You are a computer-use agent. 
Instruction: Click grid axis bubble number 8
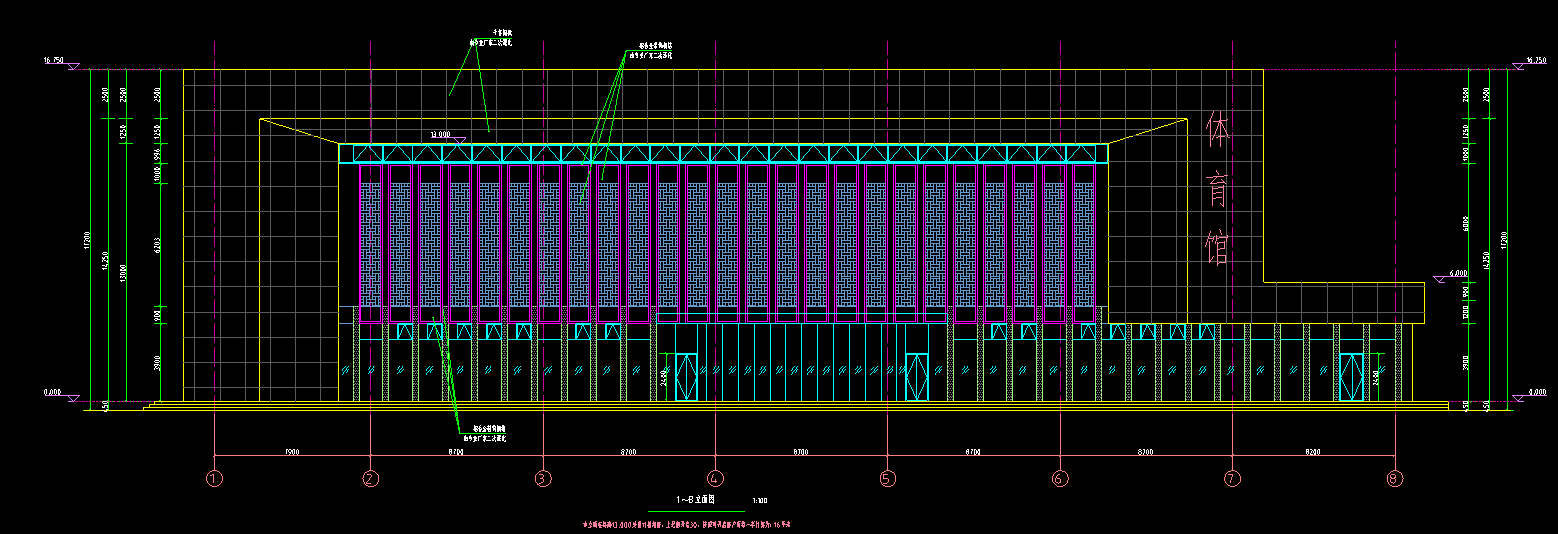[x=1395, y=479]
